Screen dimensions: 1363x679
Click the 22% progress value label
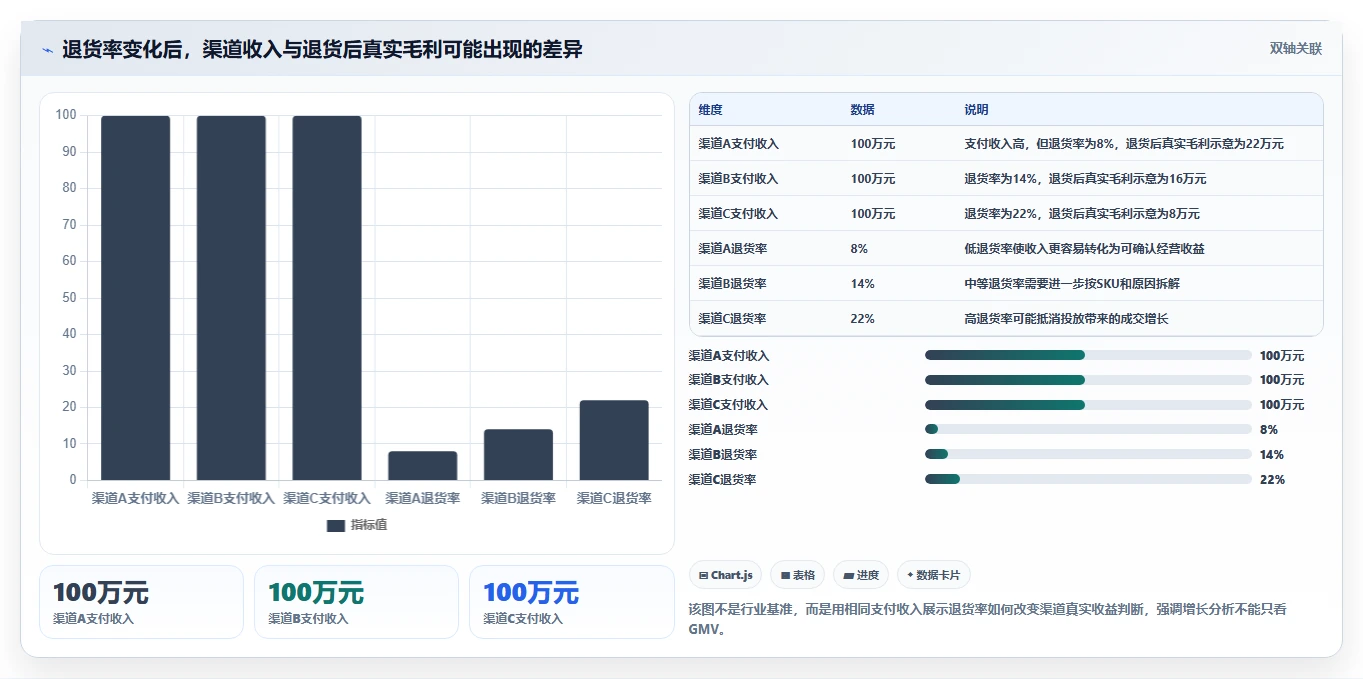click(1272, 480)
